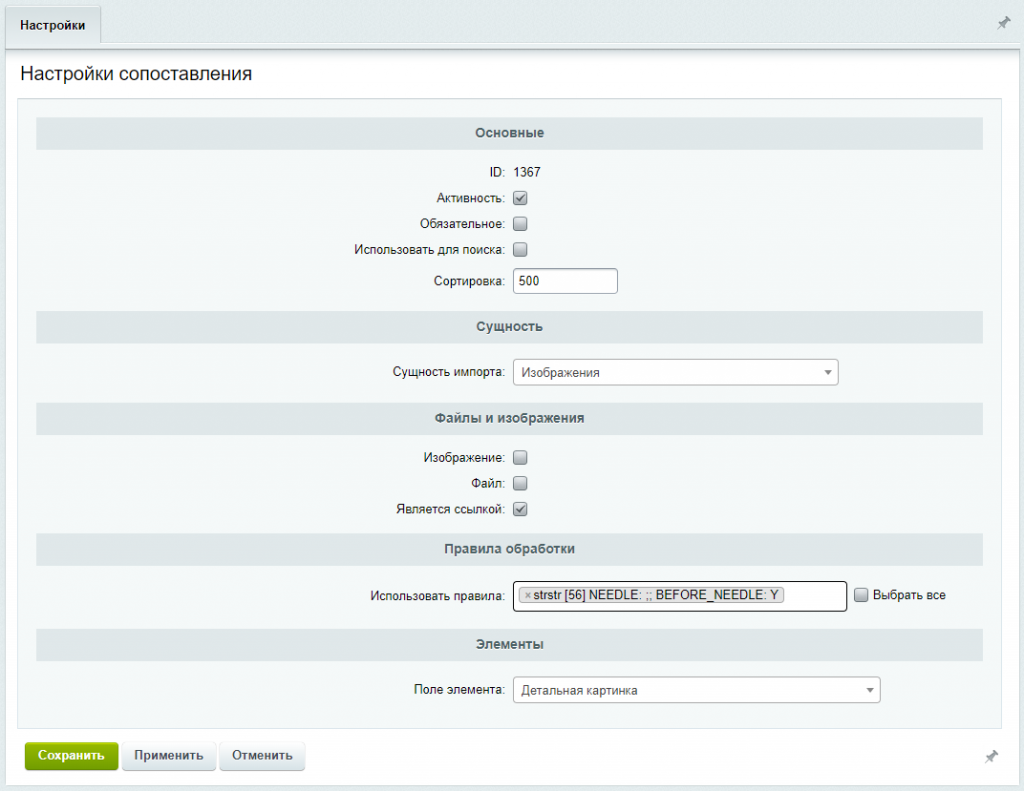Click the pin icon beside bottom buttons

[991, 756]
